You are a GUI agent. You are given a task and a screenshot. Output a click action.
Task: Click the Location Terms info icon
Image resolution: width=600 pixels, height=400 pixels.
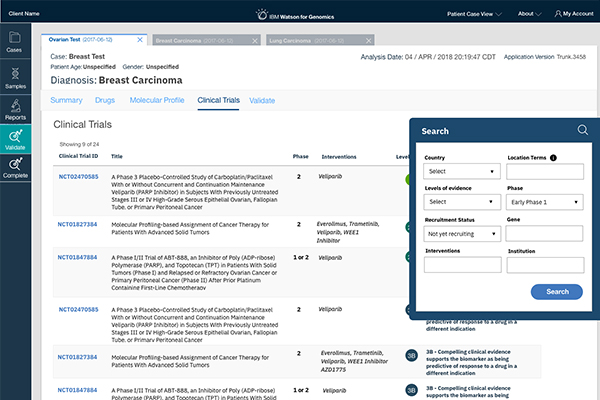(554, 158)
